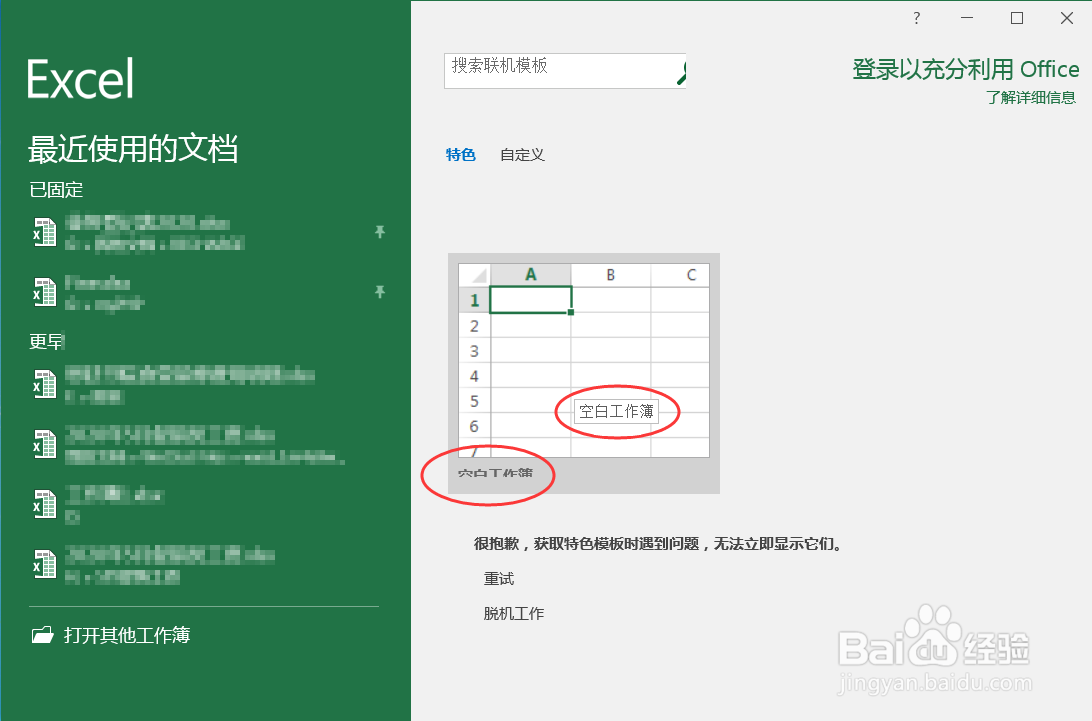Minimize the Excel start window
This screenshot has width=1092, height=721.
pos(967,19)
